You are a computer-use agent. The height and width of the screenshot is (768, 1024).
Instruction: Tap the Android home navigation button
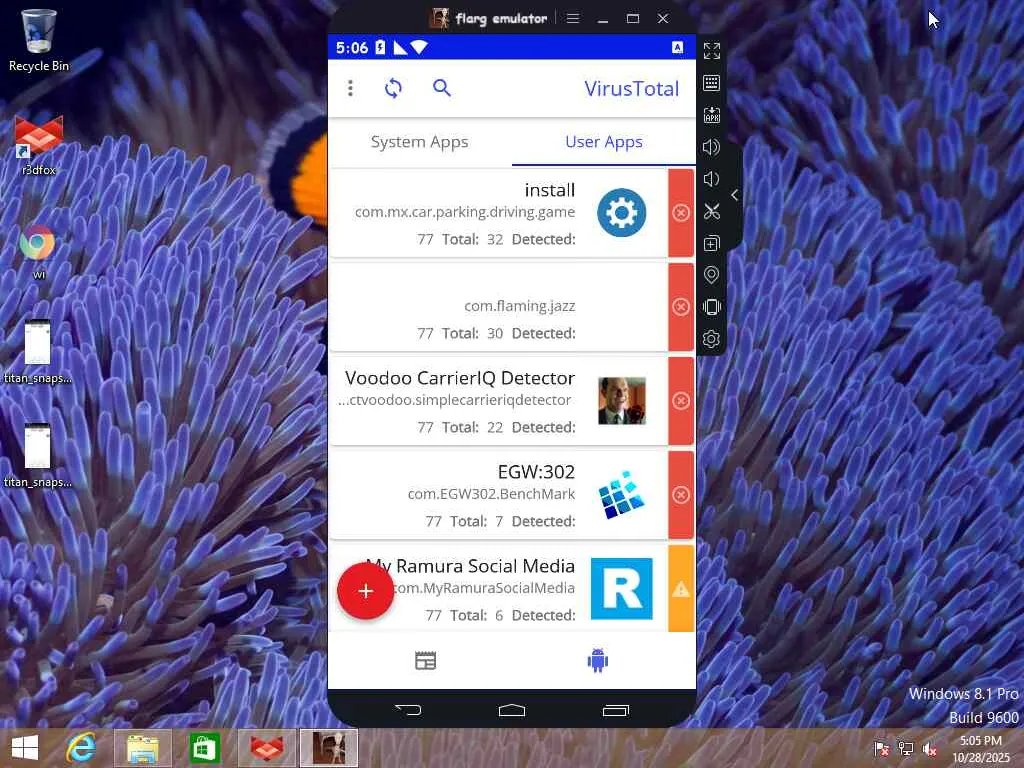click(x=512, y=710)
